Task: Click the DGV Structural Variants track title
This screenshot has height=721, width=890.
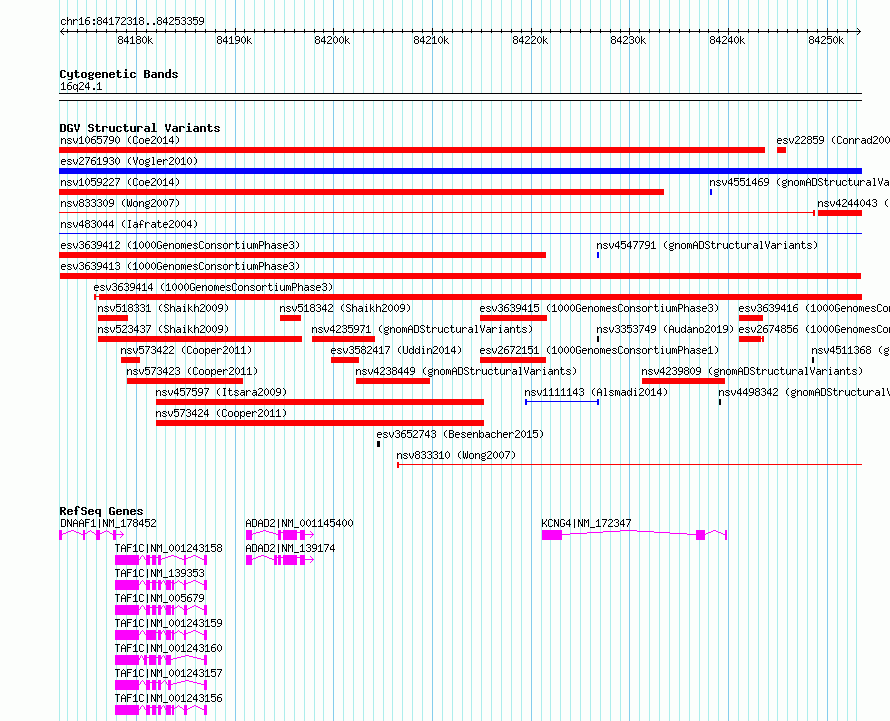Action: point(140,128)
